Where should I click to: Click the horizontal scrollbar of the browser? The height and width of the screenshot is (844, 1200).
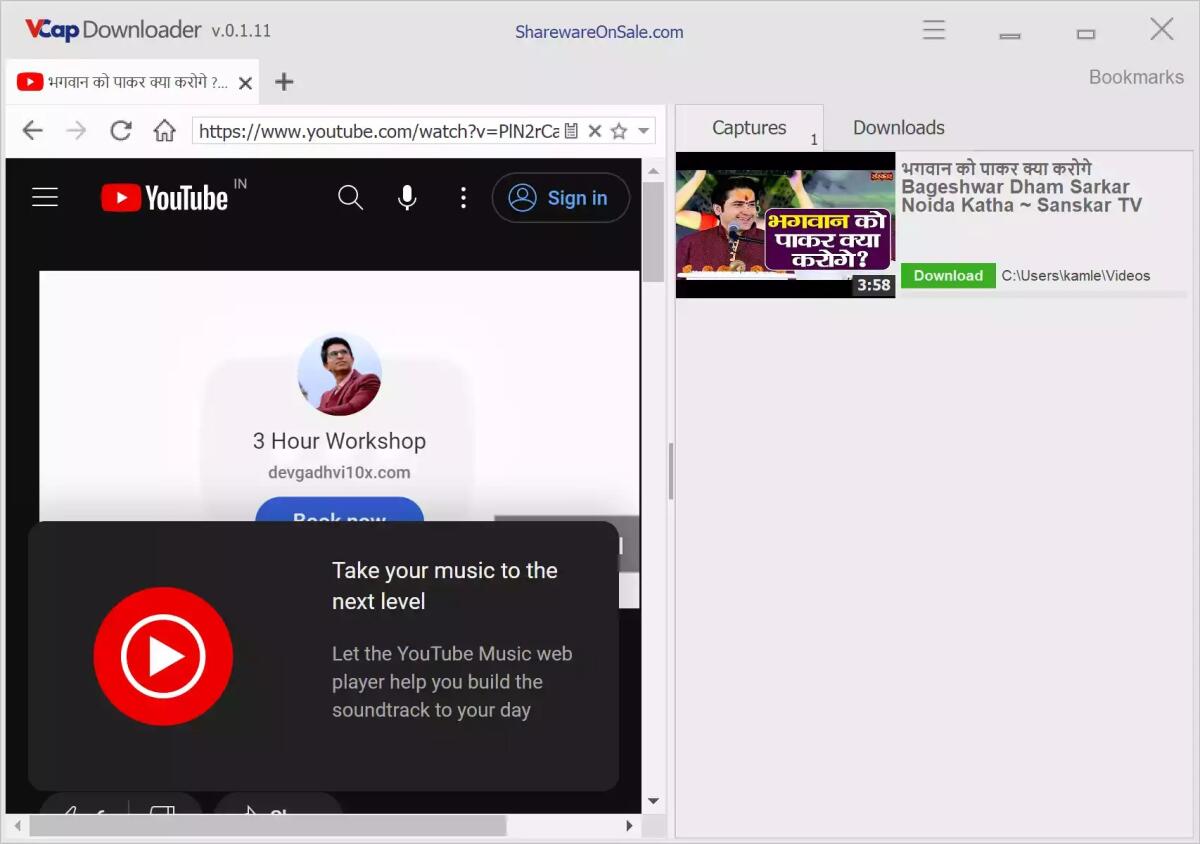point(267,826)
